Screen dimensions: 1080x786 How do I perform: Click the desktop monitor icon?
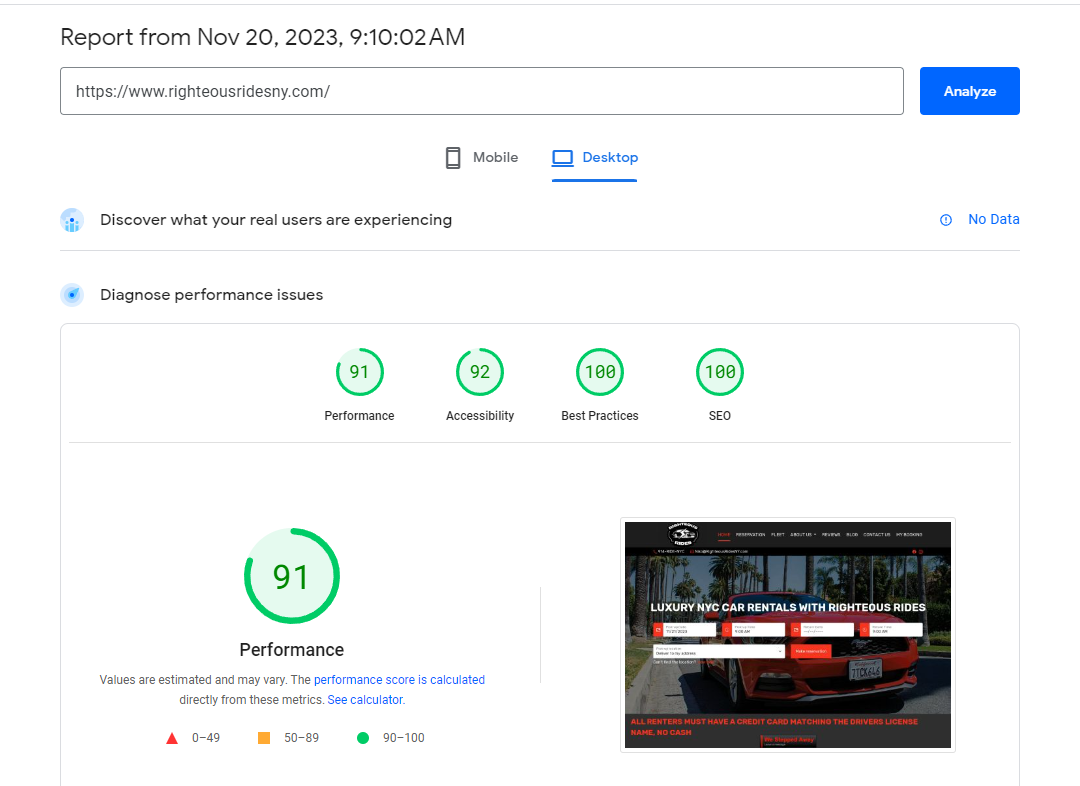pos(562,158)
